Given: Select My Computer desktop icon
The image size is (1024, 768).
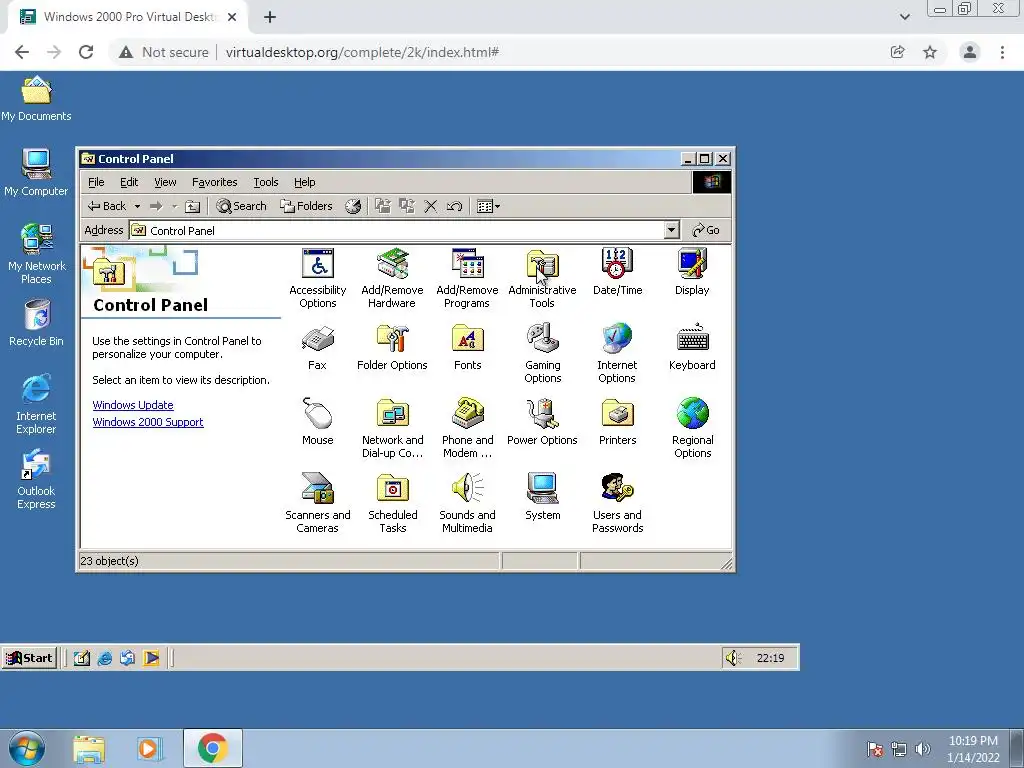Looking at the screenshot, I should pyautogui.click(x=36, y=173).
